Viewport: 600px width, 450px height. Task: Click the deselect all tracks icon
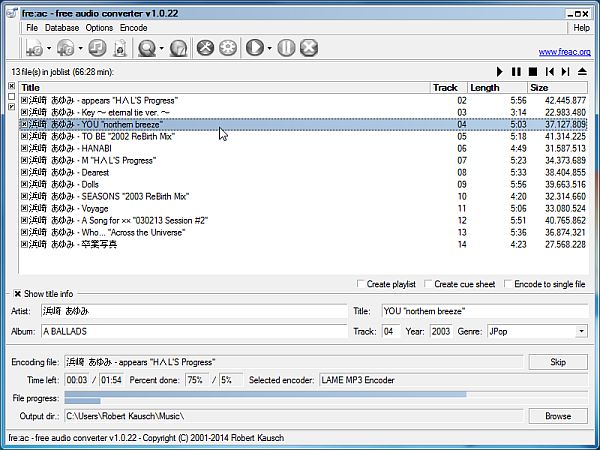[x=11, y=96]
